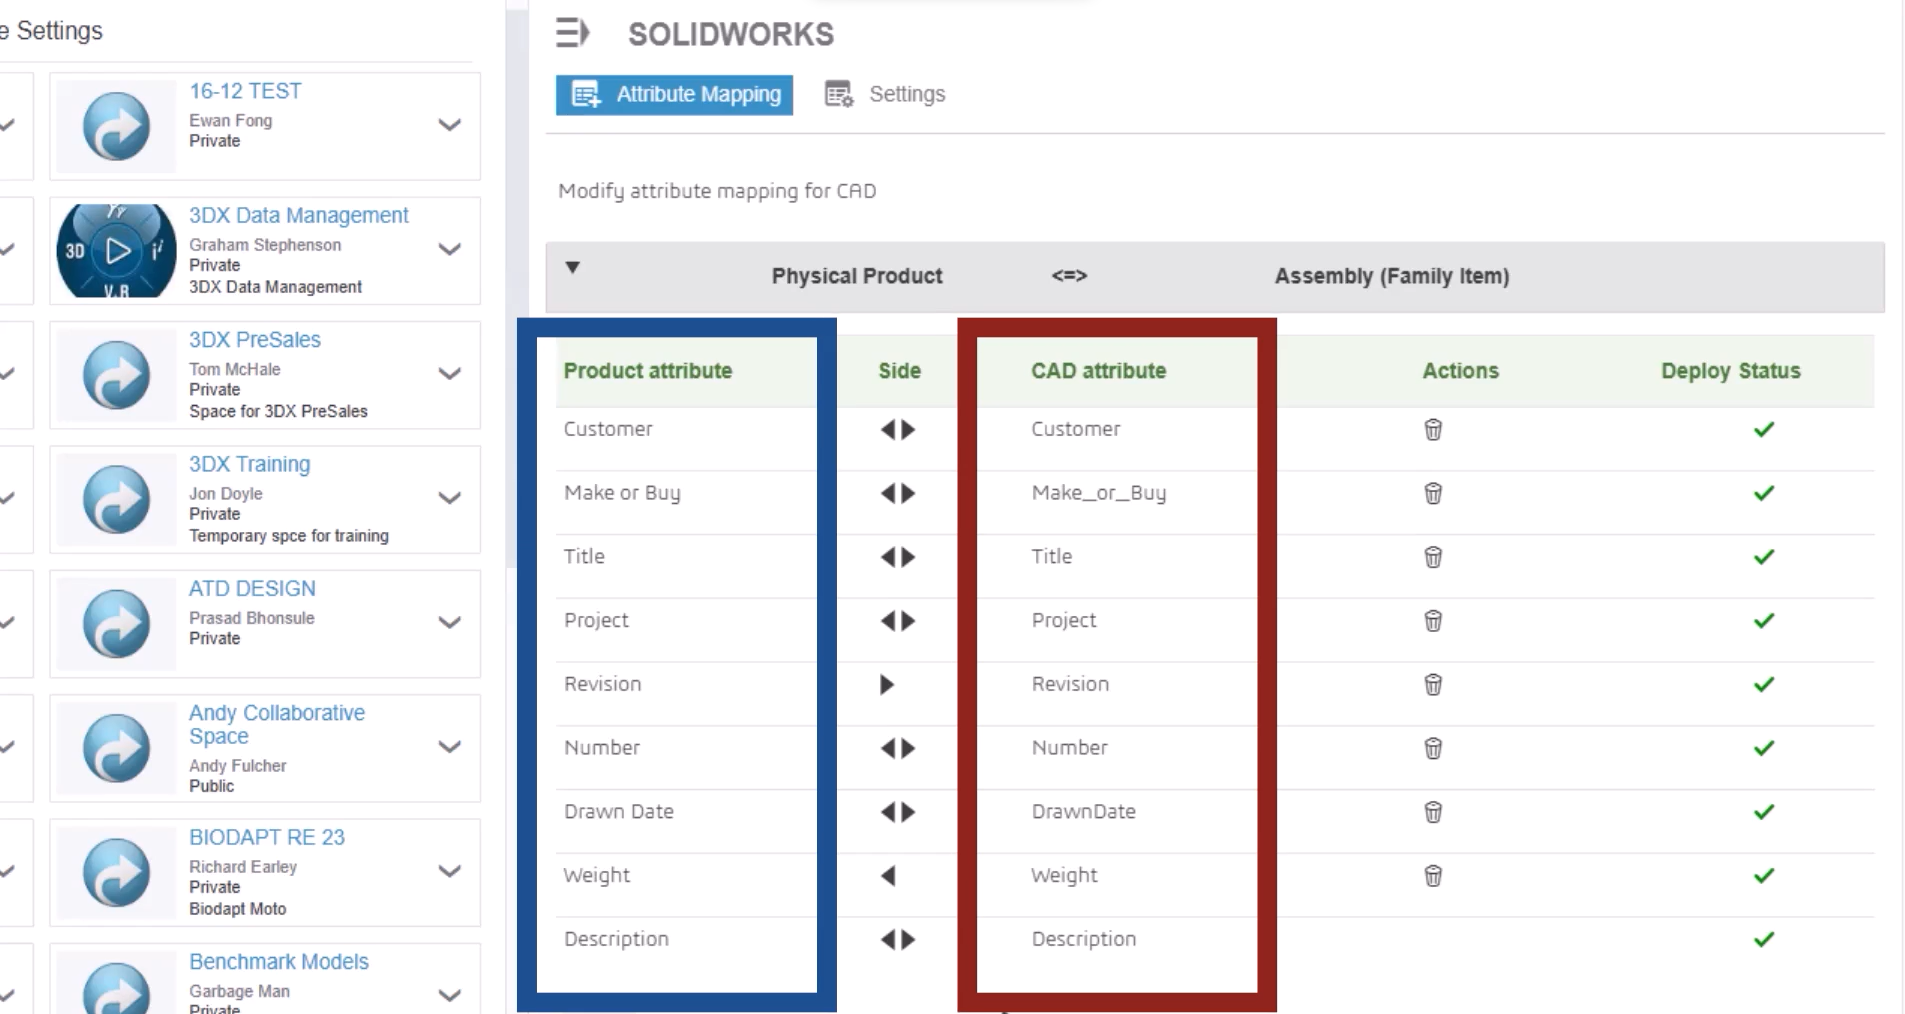Delete the Drawn Date mapping
This screenshot has height=1014, width=1905.
tap(1433, 812)
